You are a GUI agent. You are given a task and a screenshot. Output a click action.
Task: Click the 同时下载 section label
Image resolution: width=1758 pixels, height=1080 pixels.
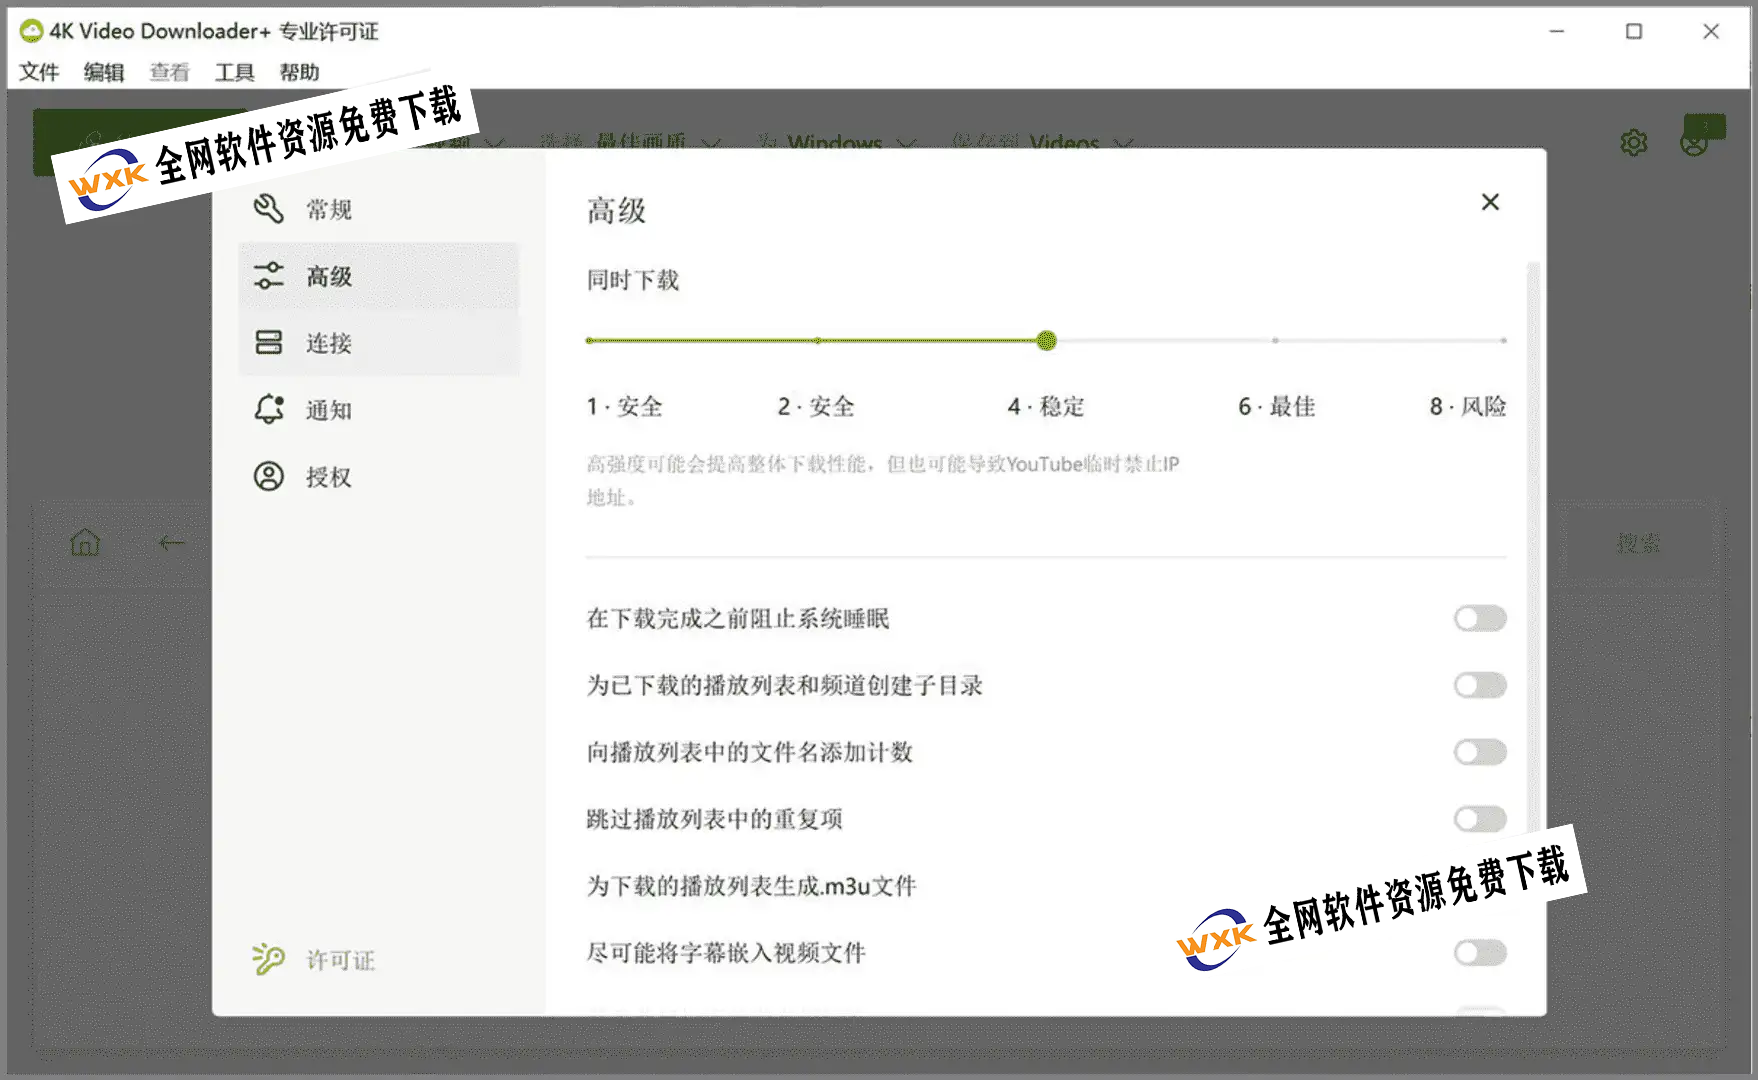click(633, 280)
